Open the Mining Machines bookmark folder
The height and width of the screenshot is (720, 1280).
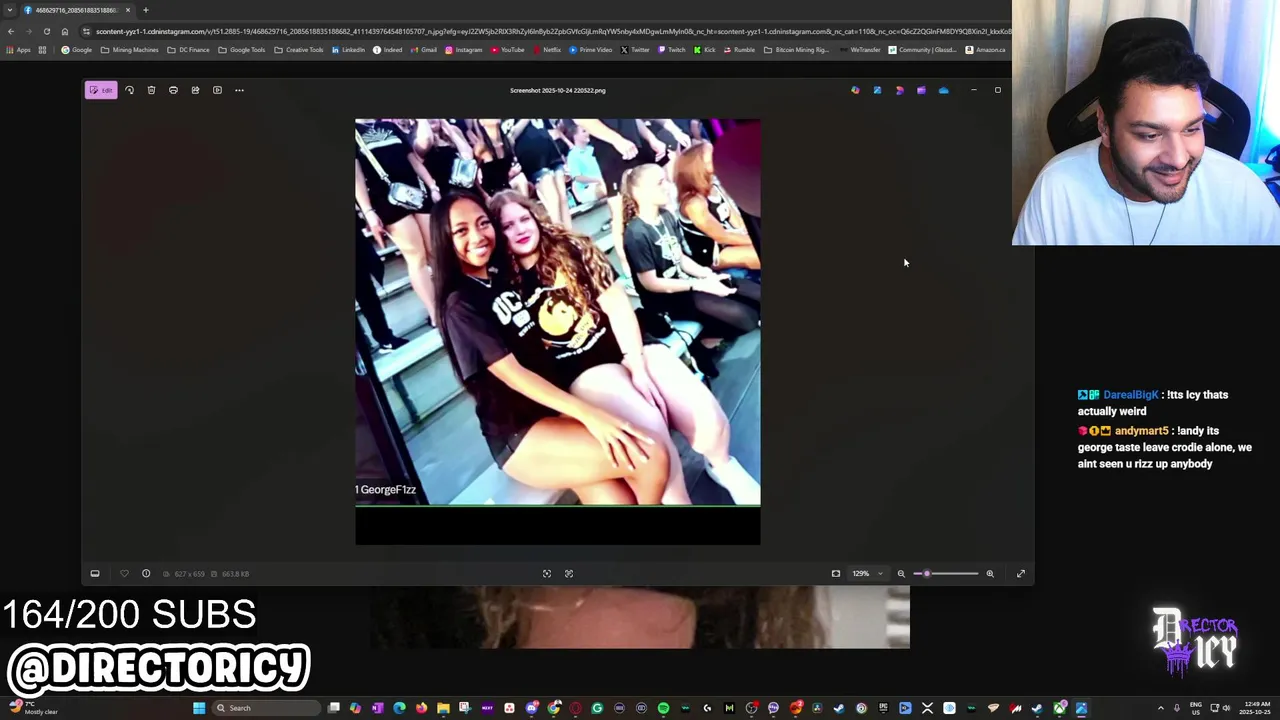[x=130, y=50]
